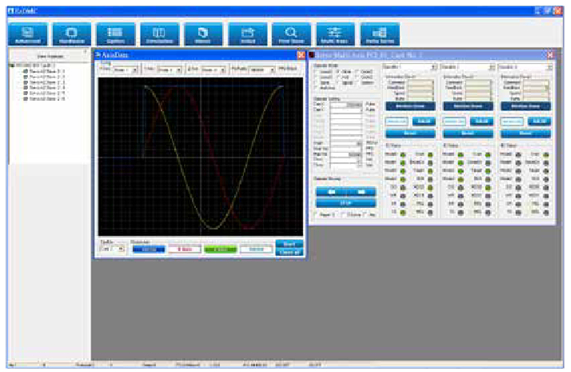Viewport: 571px width, 372px height.
Task: Open the first axis selector combo box
Action: (x=410, y=67)
